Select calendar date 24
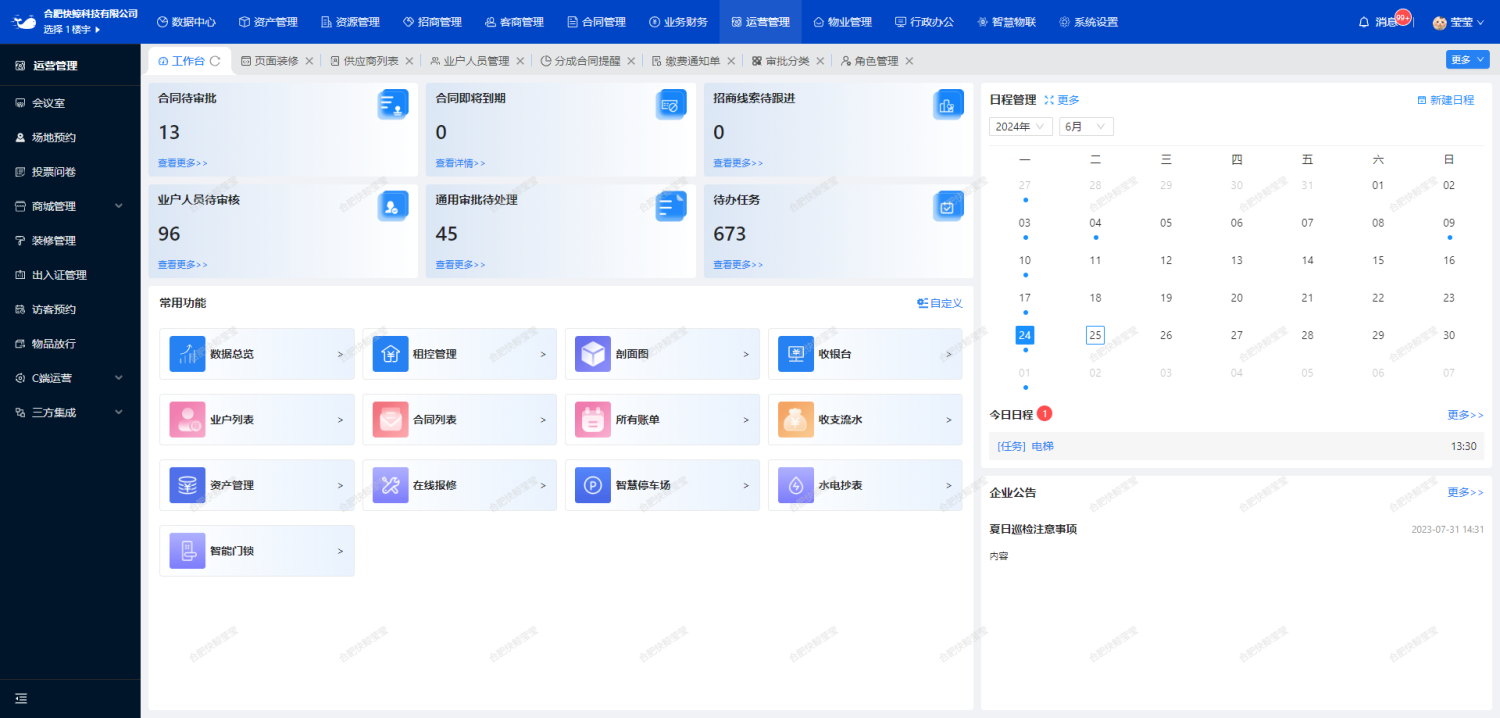 pos(1024,335)
